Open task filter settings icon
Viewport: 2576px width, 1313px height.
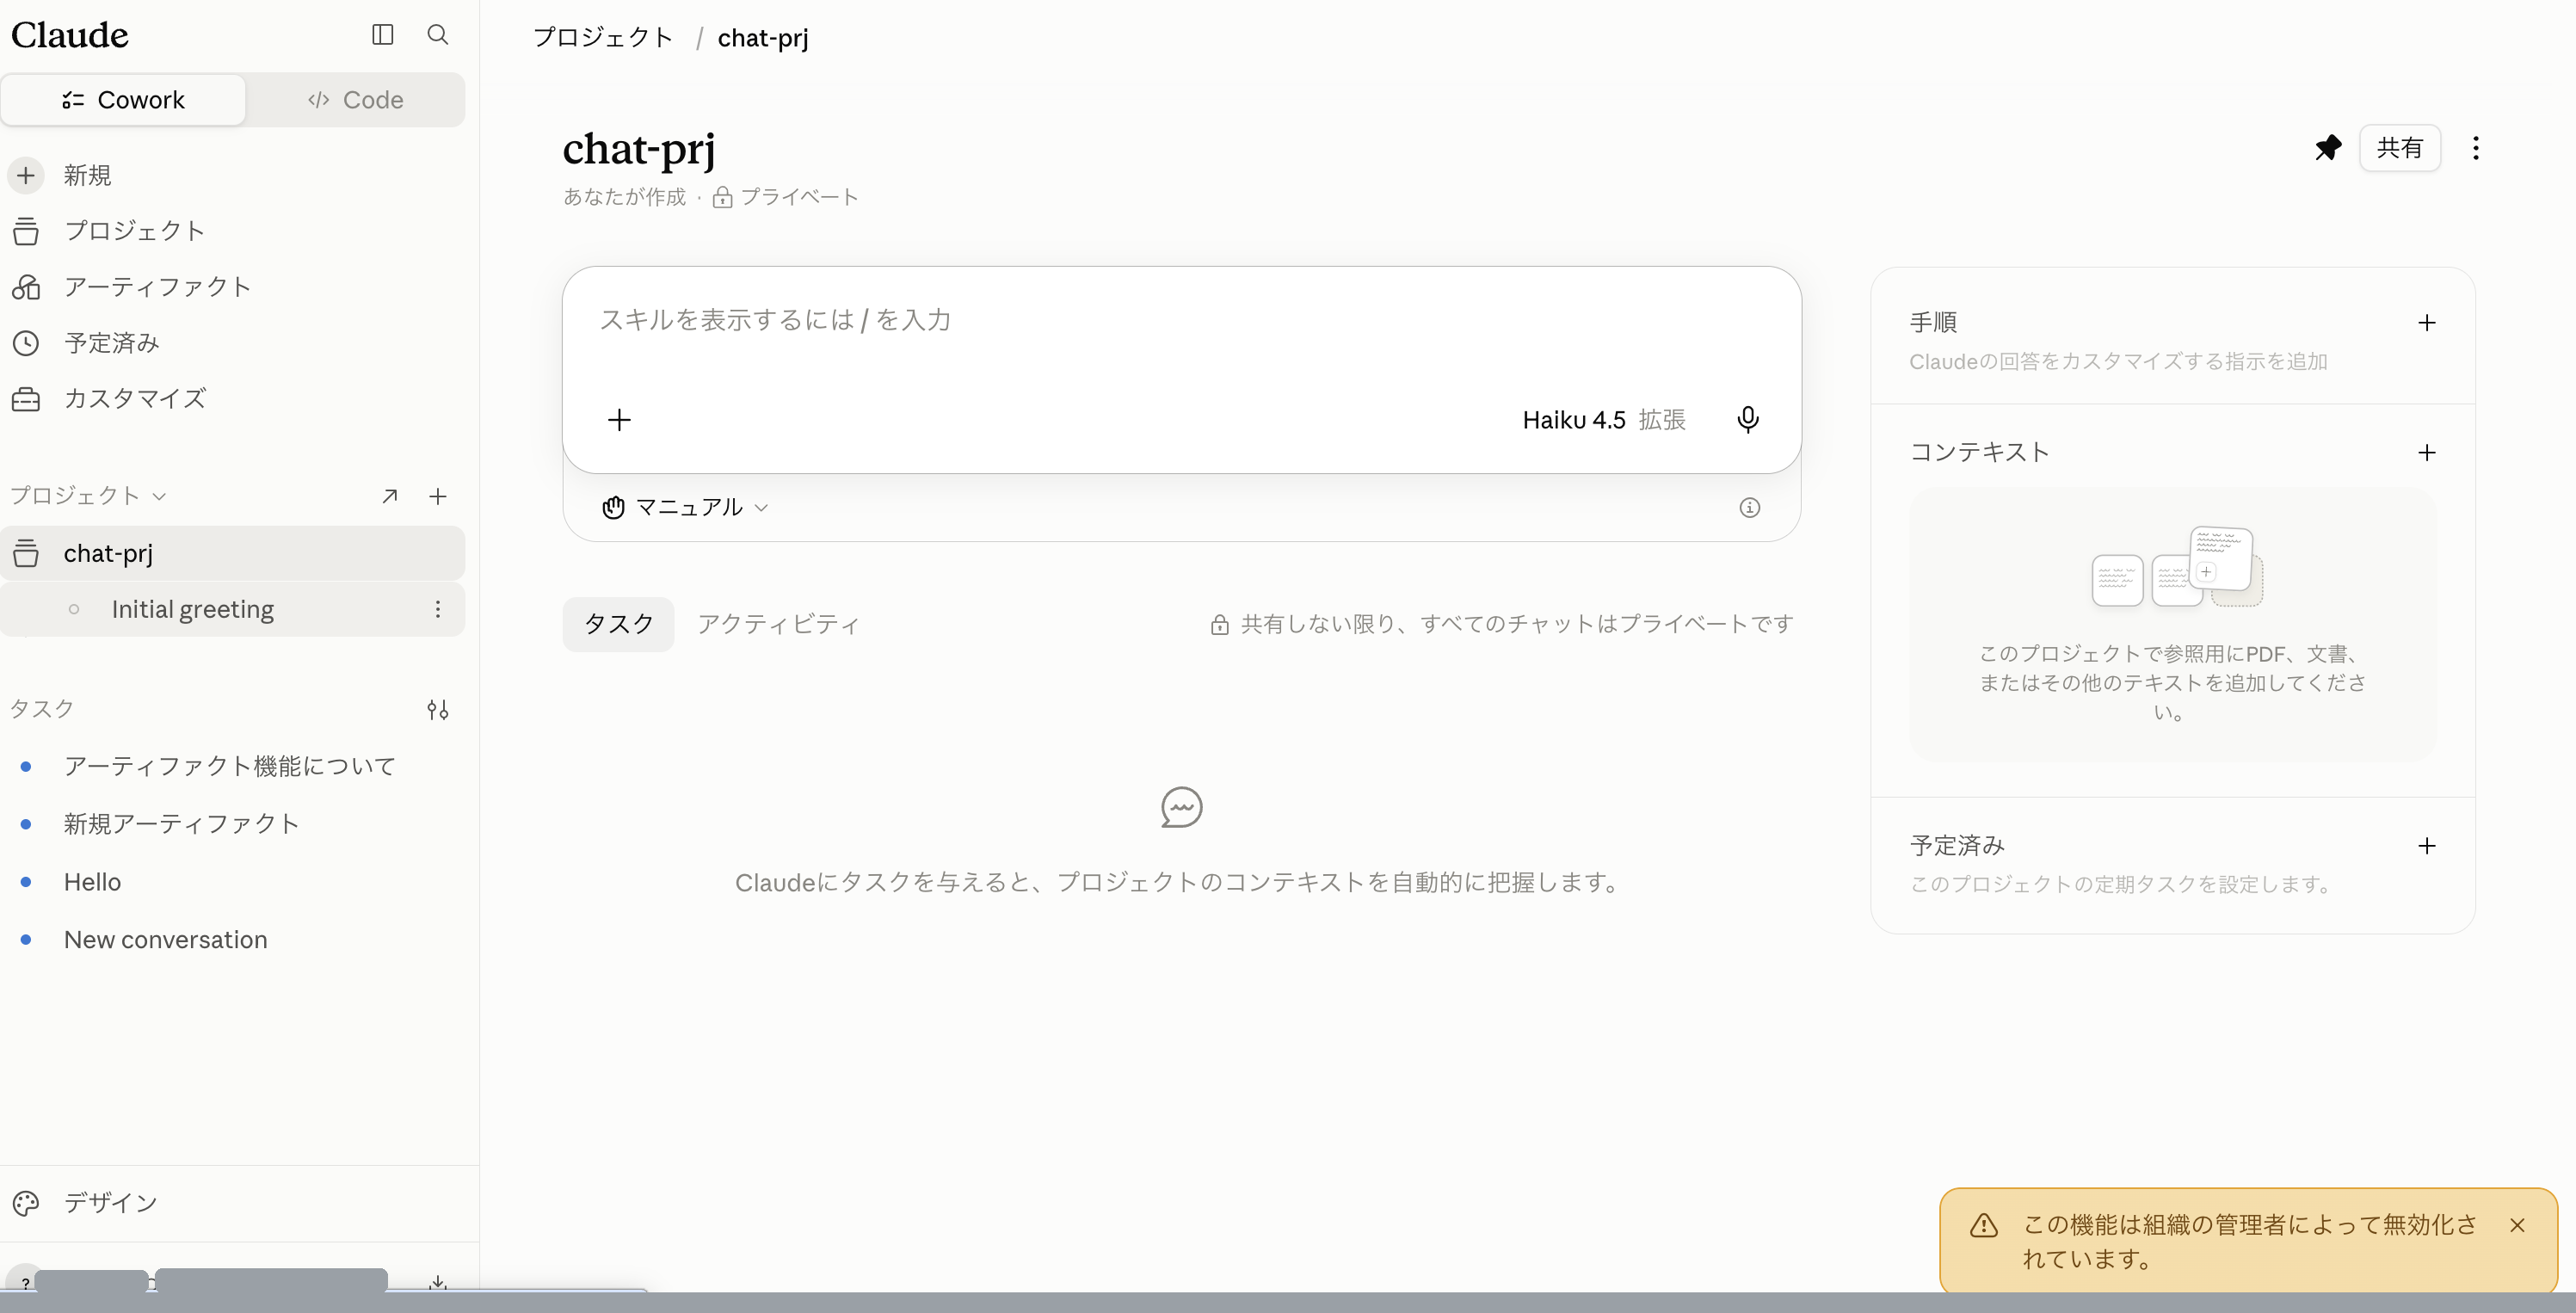[437, 709]
